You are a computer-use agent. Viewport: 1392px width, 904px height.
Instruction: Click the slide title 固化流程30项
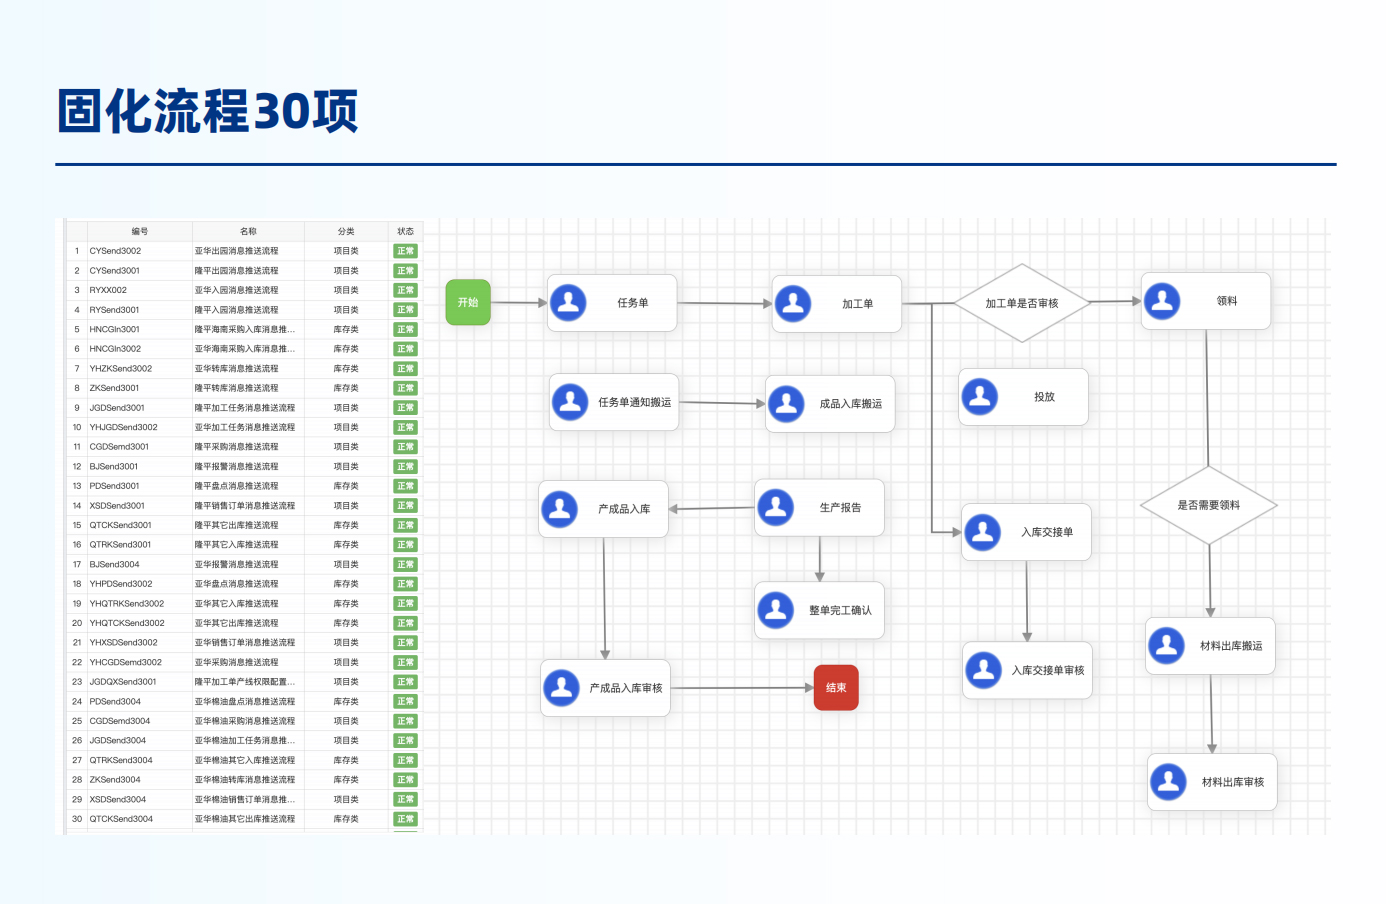(x=208, y=111)
